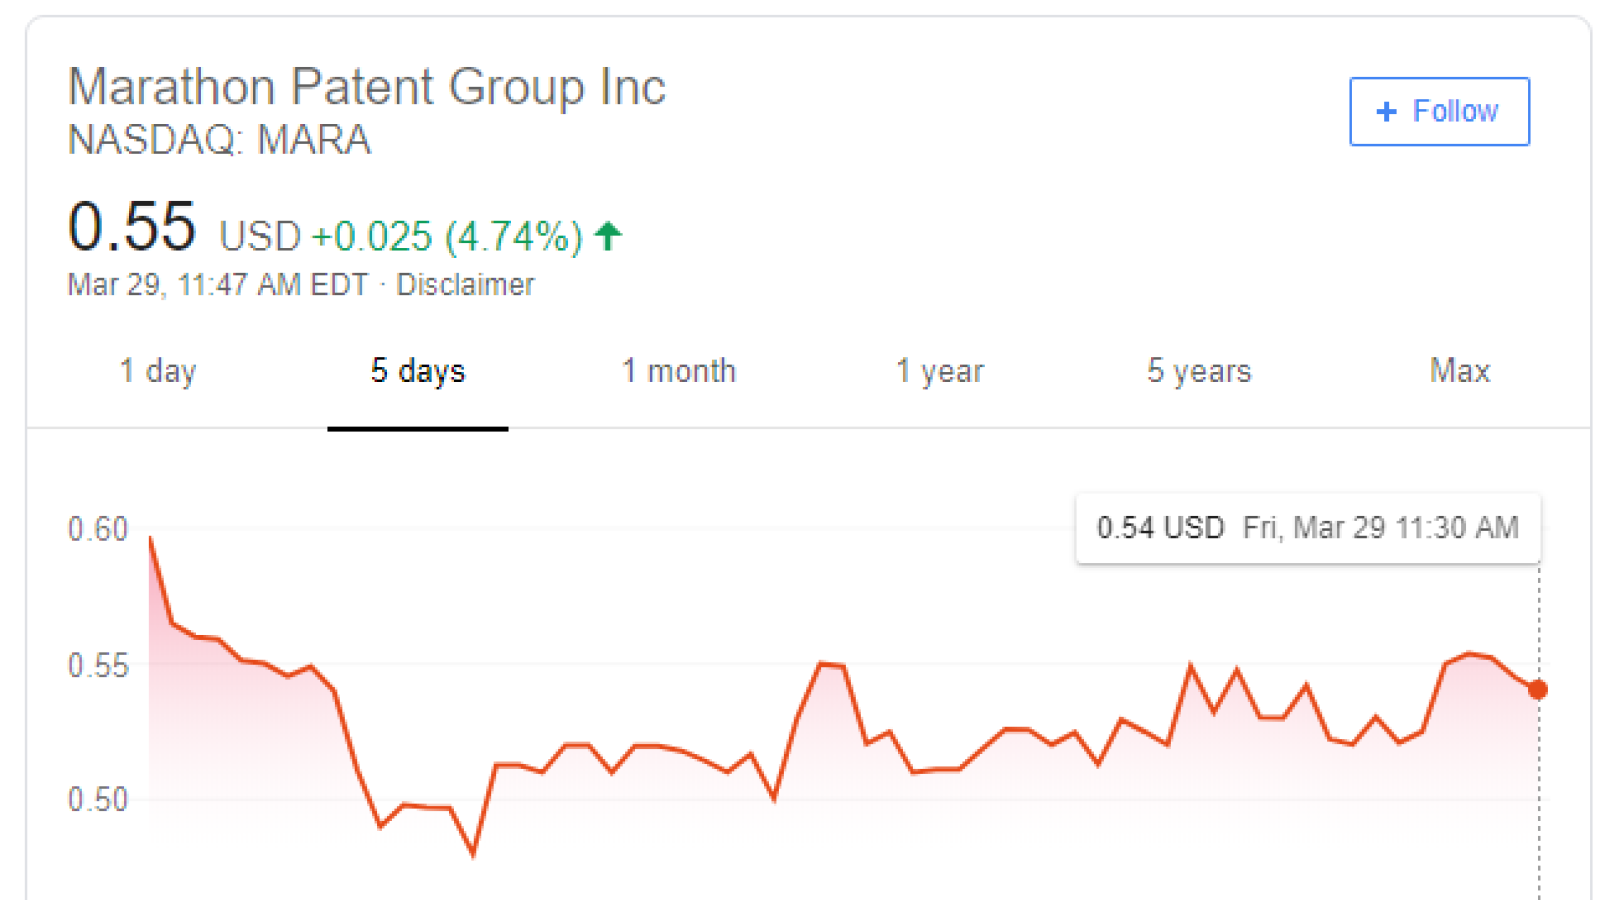This screenshot has height=900, width=1600.
Task: Click the plus icon in Follow
Action: 1386,111
